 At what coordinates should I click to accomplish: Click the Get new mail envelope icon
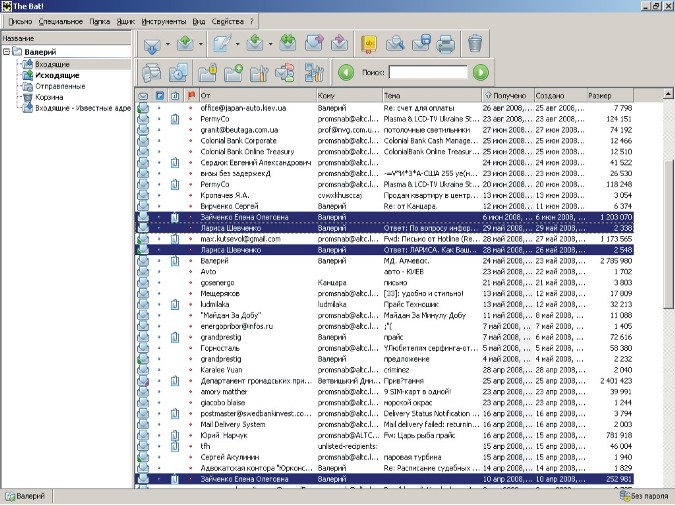tap(152, 44)
